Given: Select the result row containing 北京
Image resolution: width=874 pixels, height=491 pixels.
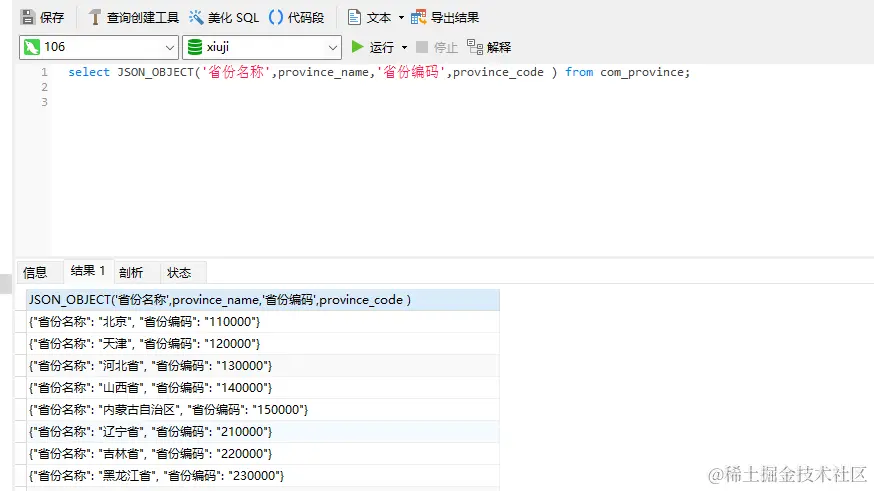Looking at the screenshot, I should tap(263, 322).
